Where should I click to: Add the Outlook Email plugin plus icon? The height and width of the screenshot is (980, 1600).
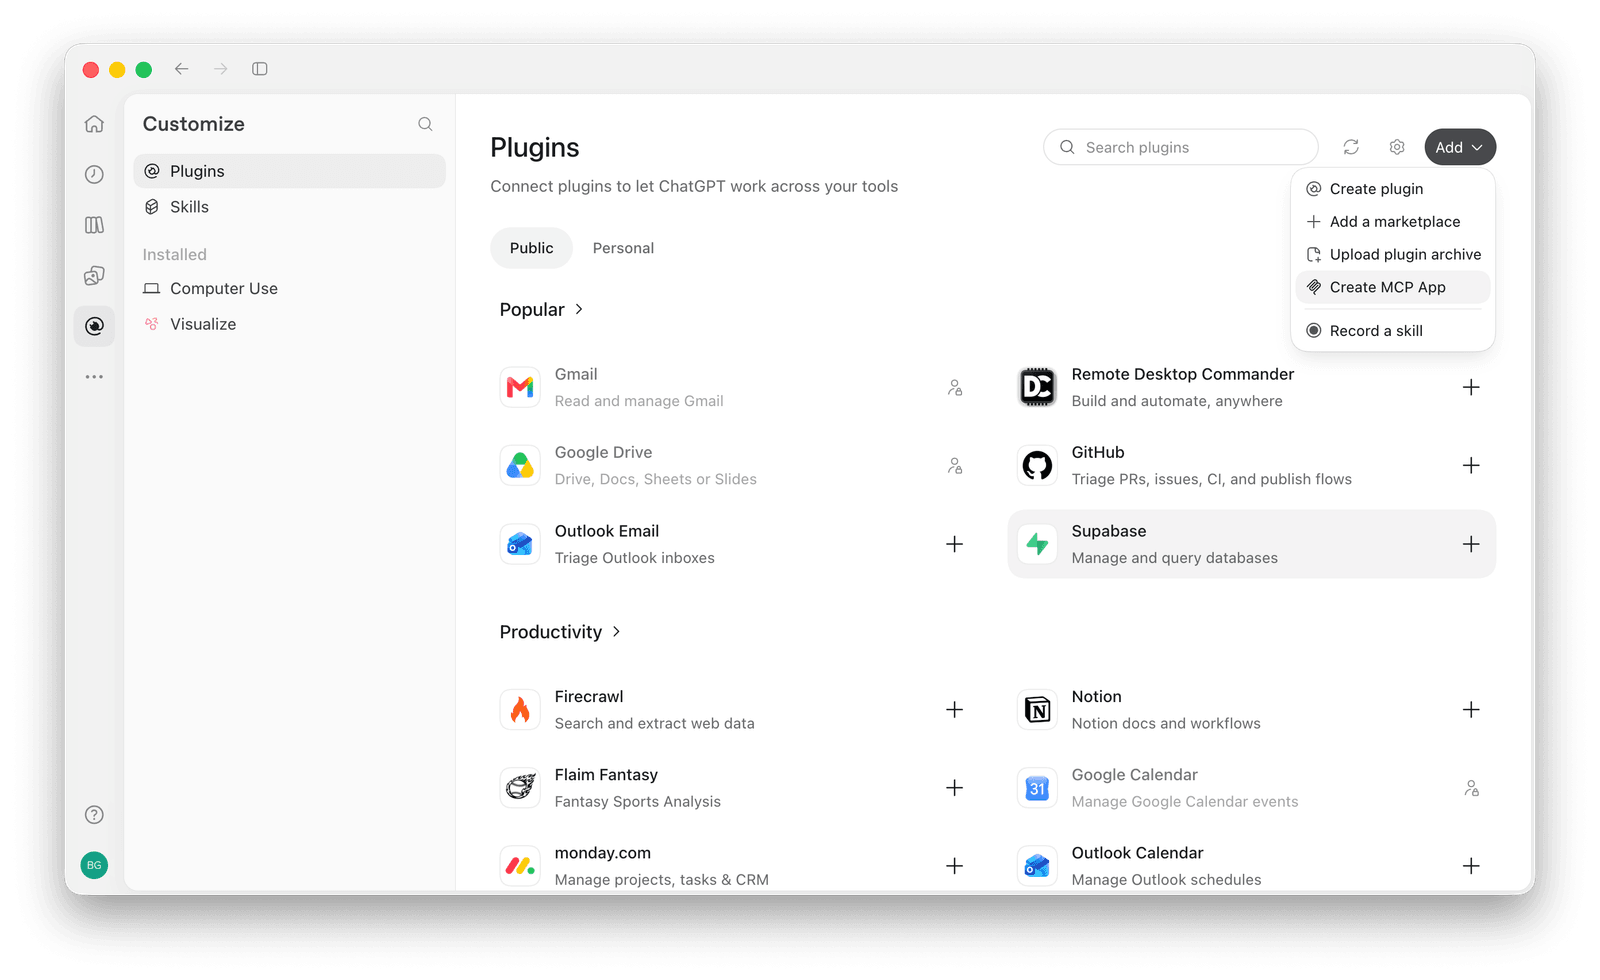point(955,544)
